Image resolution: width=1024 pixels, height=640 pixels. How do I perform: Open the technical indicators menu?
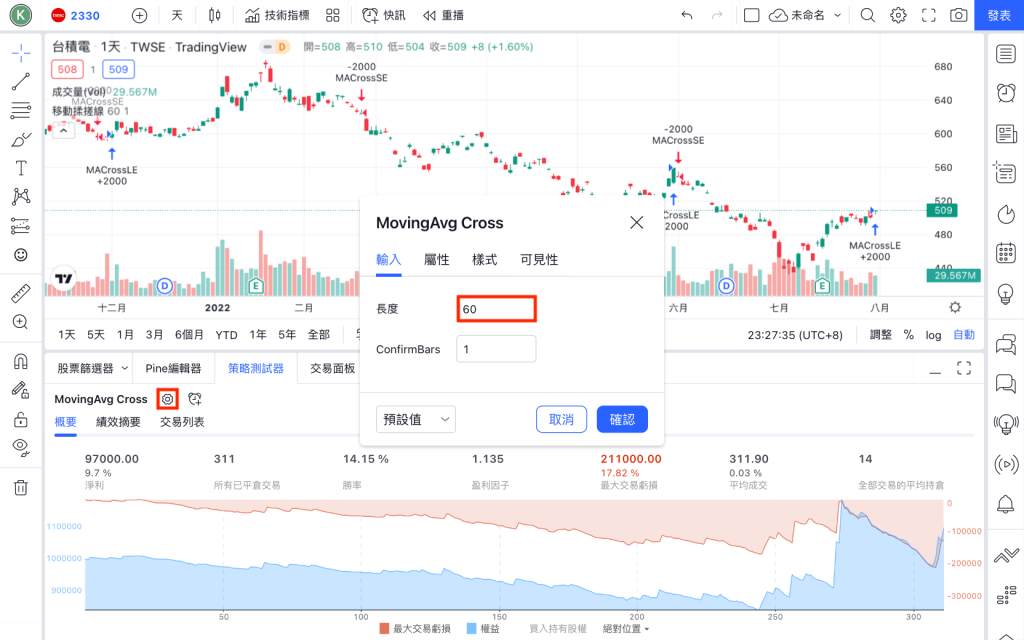click(x=277, y=16)
